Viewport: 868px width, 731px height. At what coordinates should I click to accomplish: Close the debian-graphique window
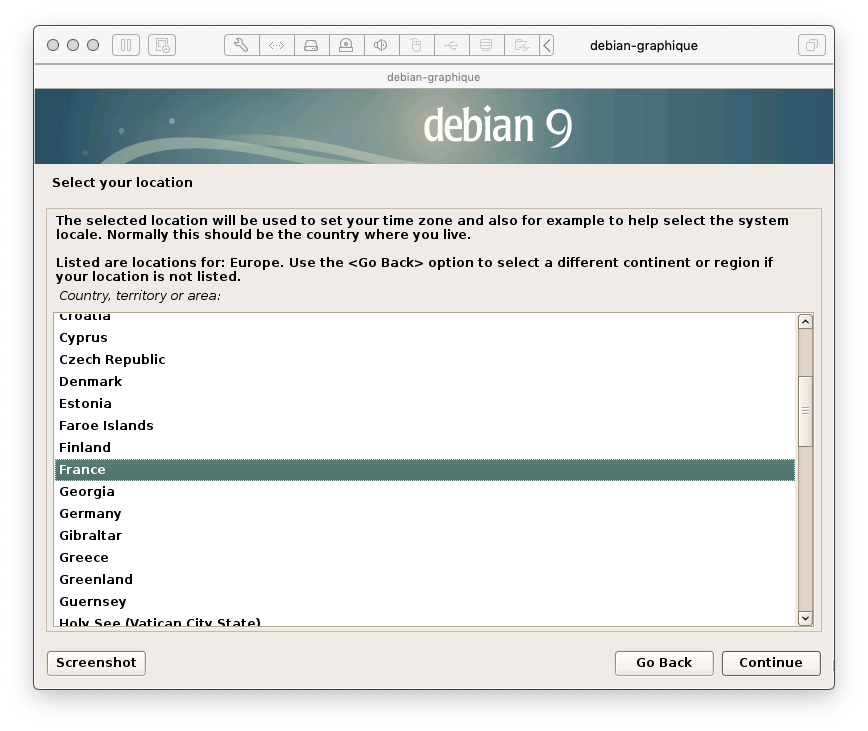coord(53,45)
